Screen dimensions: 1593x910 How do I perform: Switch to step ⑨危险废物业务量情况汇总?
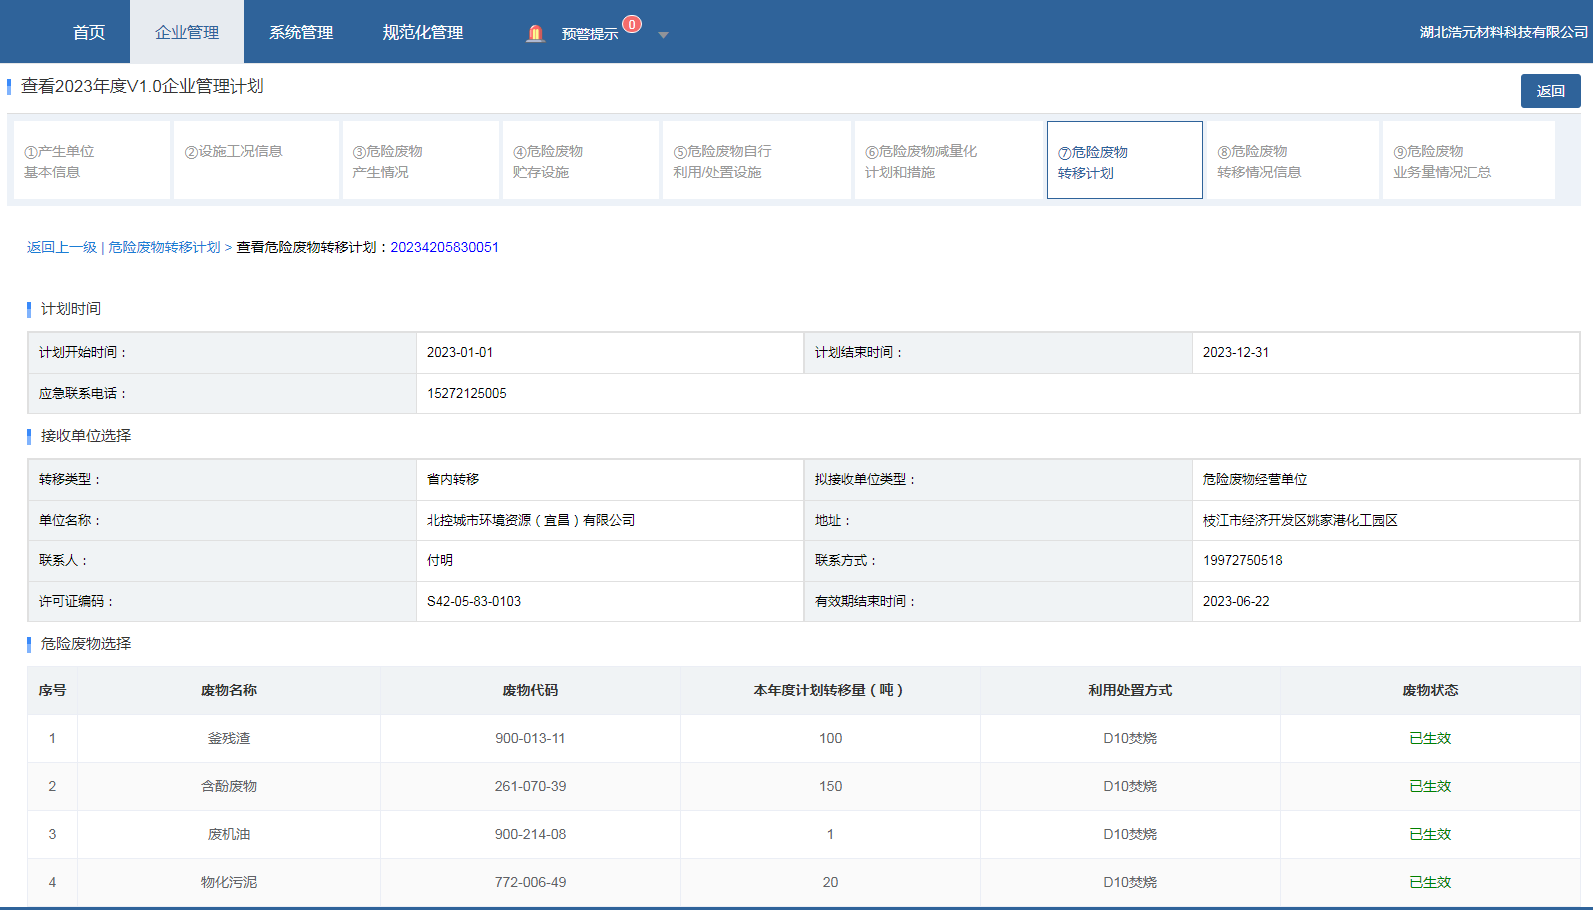click(x=1469, y=161)
